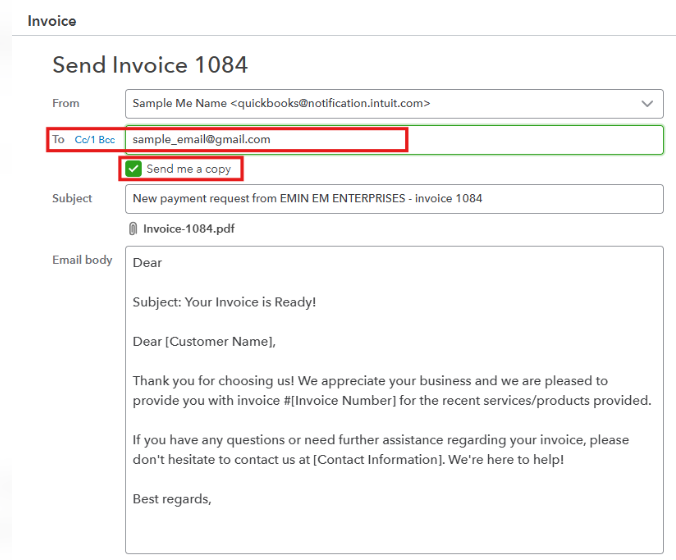The width and height of the screenshot is (676, 560).
Task: Click the paperclip attachment icon
Action: click(133, 228)
